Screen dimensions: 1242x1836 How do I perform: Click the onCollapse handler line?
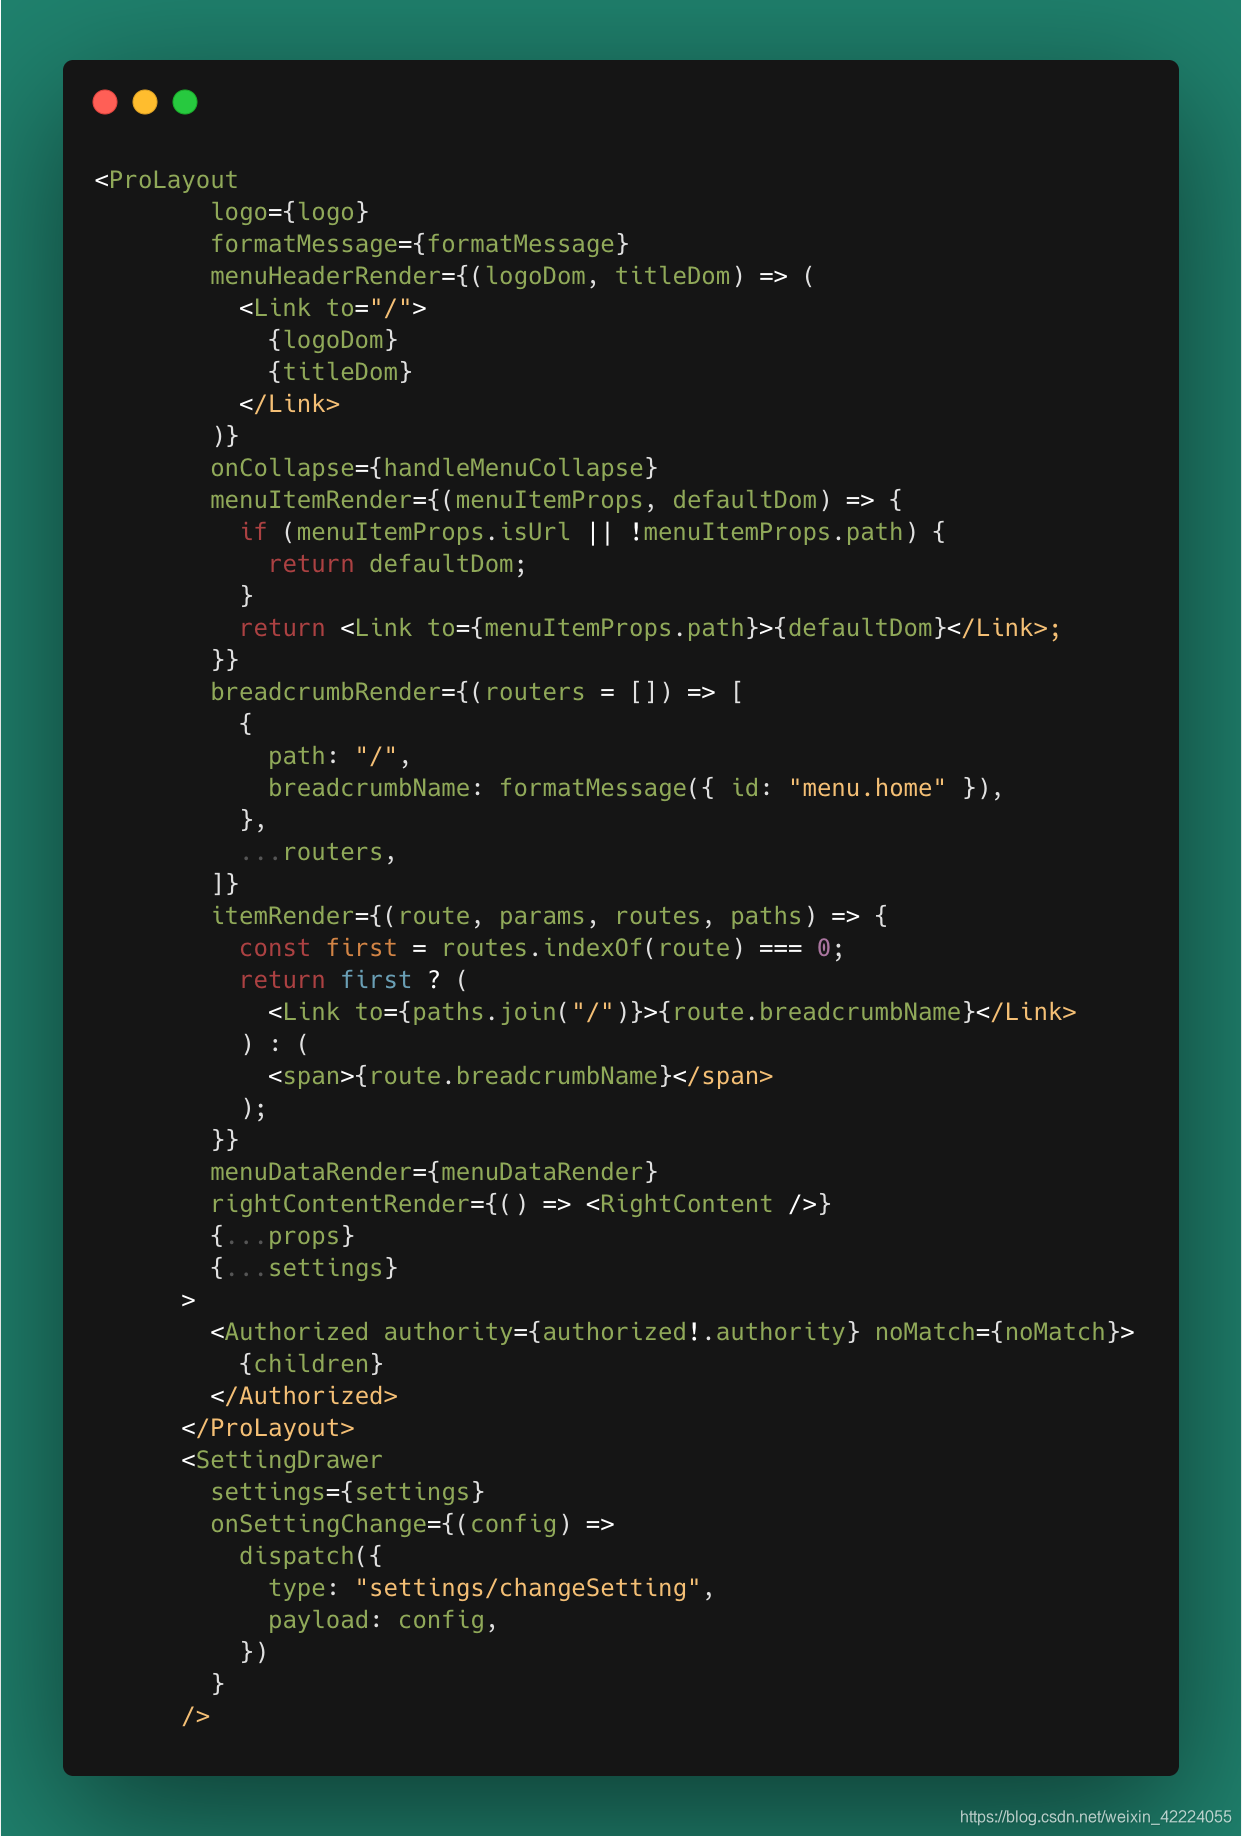coord(434,468)
